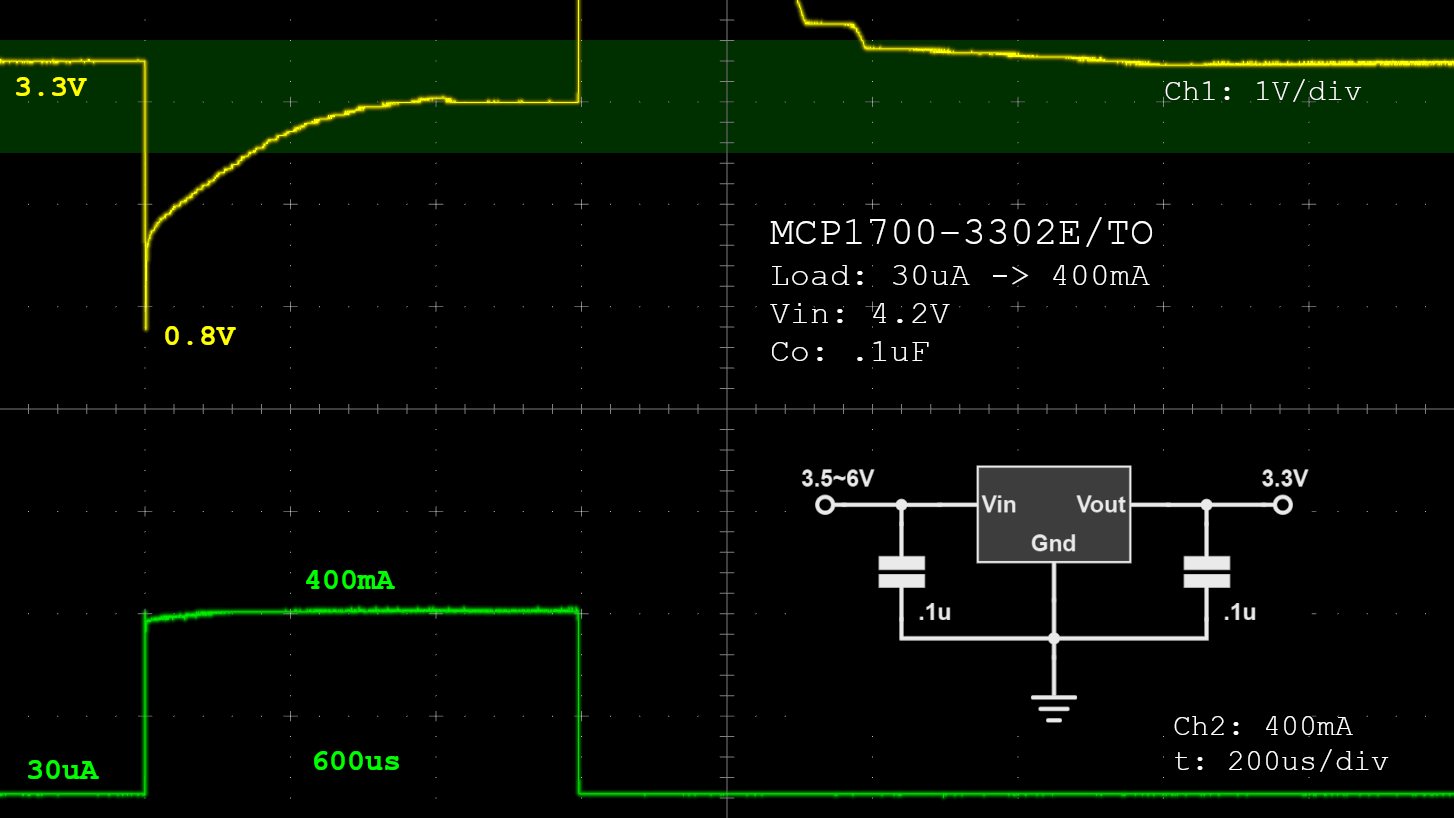
Task: Click the input terminal circle
Action: coord(825,505)
